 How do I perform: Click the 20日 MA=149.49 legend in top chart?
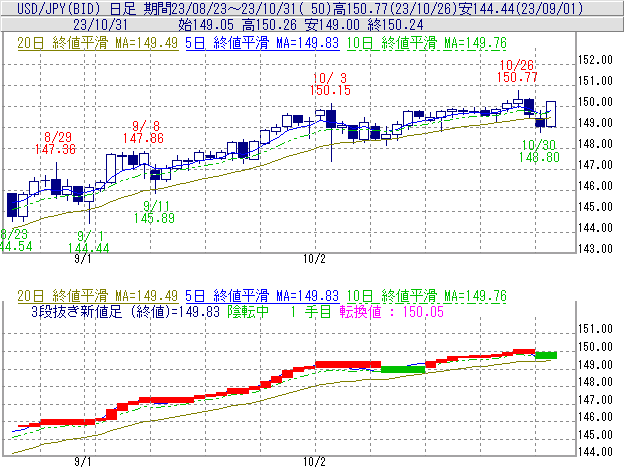(98, 43)
